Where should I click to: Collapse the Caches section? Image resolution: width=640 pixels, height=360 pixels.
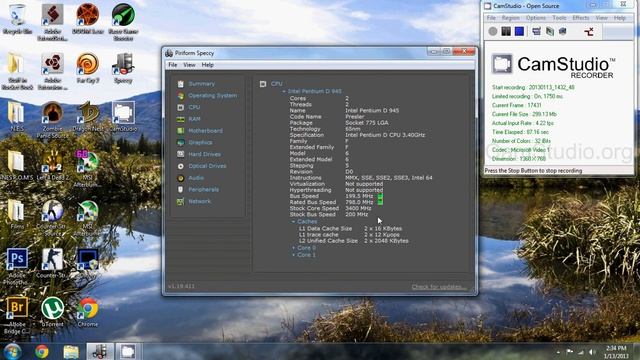click(293, 222)
